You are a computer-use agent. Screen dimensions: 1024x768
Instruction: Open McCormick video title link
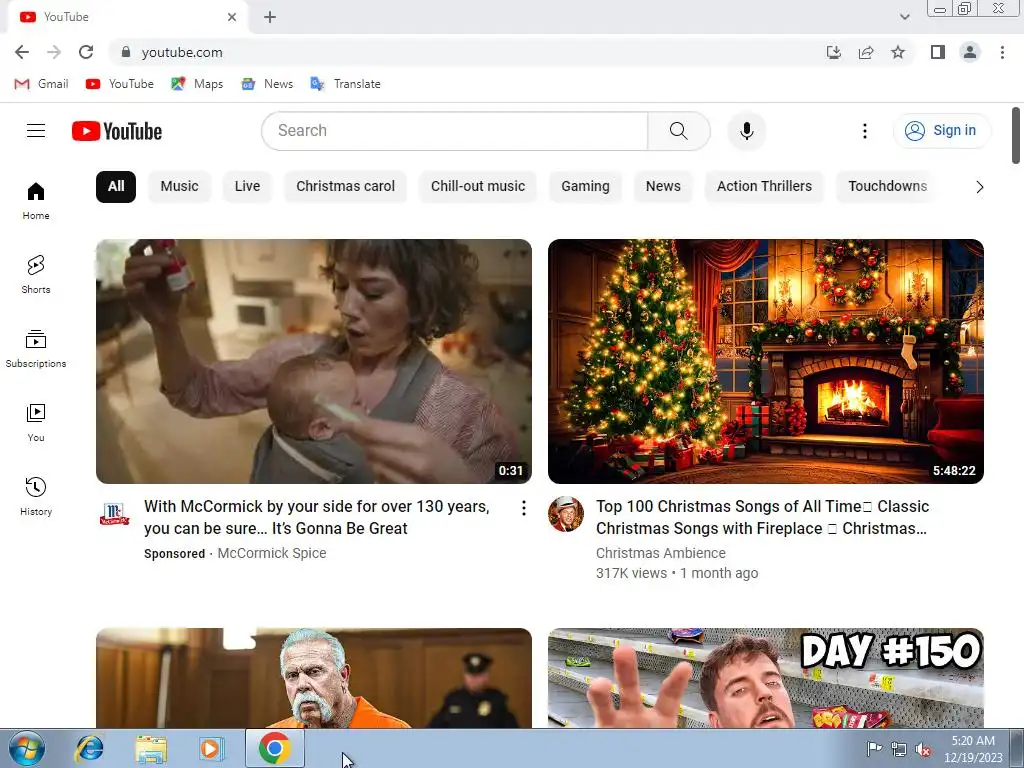[317, 517]
